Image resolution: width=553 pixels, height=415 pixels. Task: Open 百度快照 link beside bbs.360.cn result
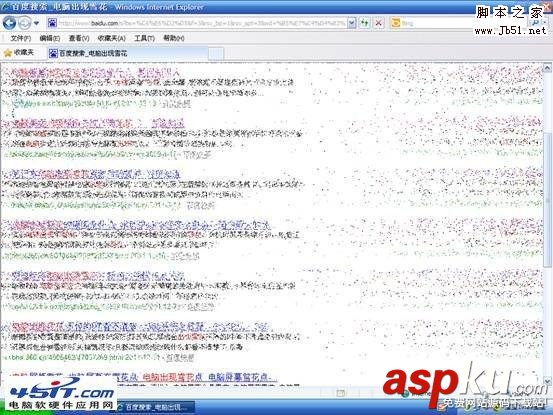coord(180,358)
